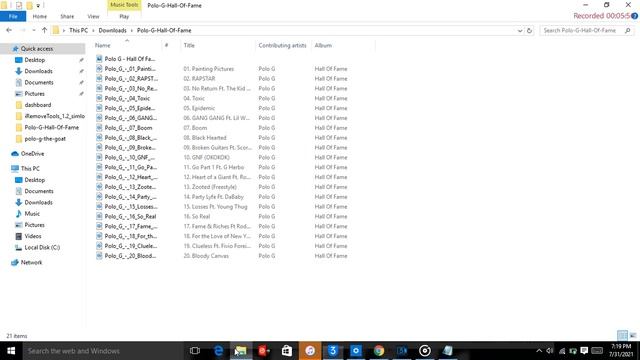Switch to details view layout button
This screenshot has height=360, width=640.
tap(622, 336)
